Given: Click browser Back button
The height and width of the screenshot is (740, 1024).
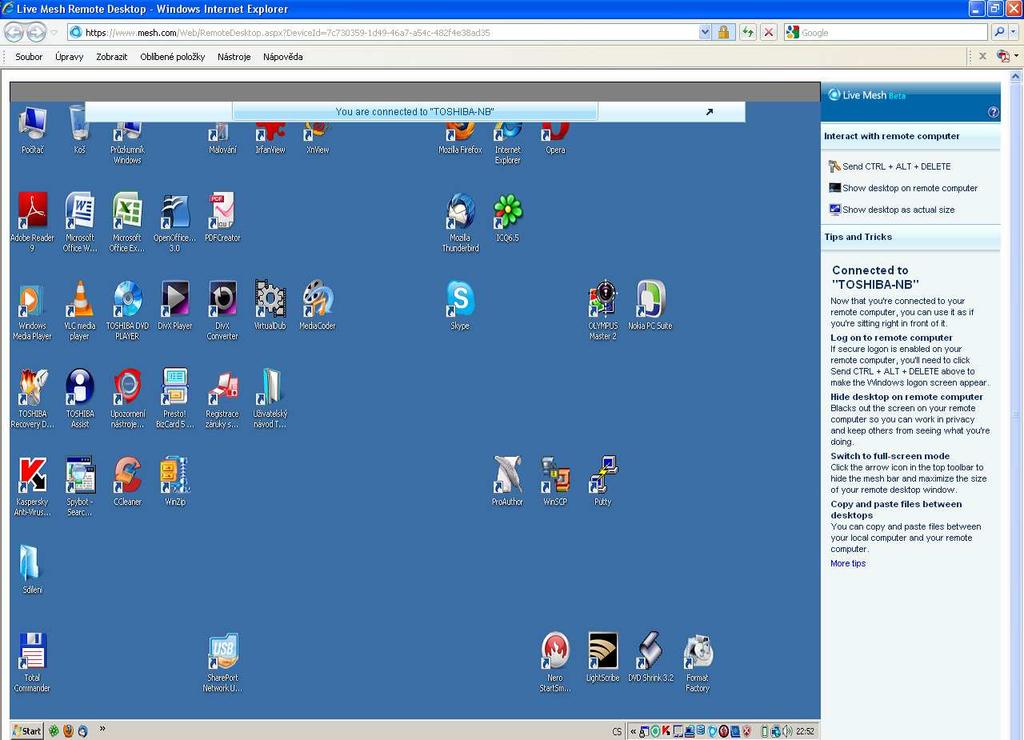Looking at the screenshot, I should [x=14, y=32].
